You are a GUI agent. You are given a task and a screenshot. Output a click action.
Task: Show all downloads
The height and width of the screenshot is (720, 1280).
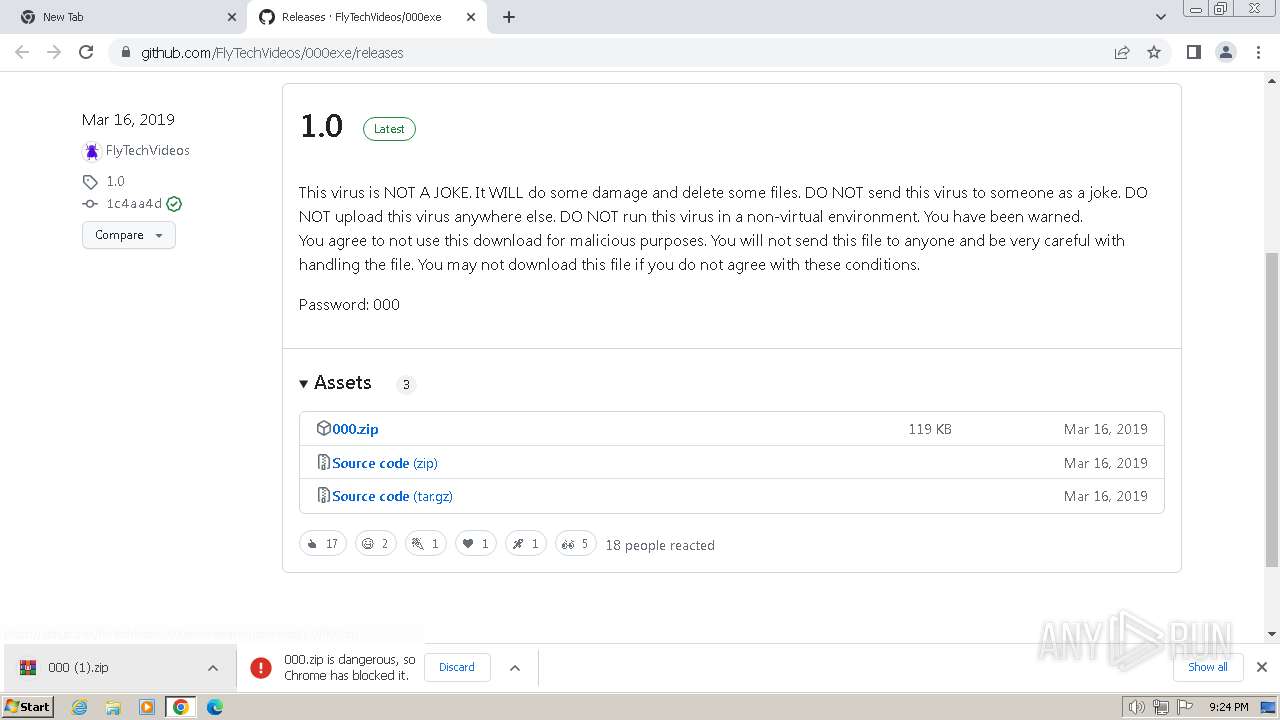(1208, 667)
